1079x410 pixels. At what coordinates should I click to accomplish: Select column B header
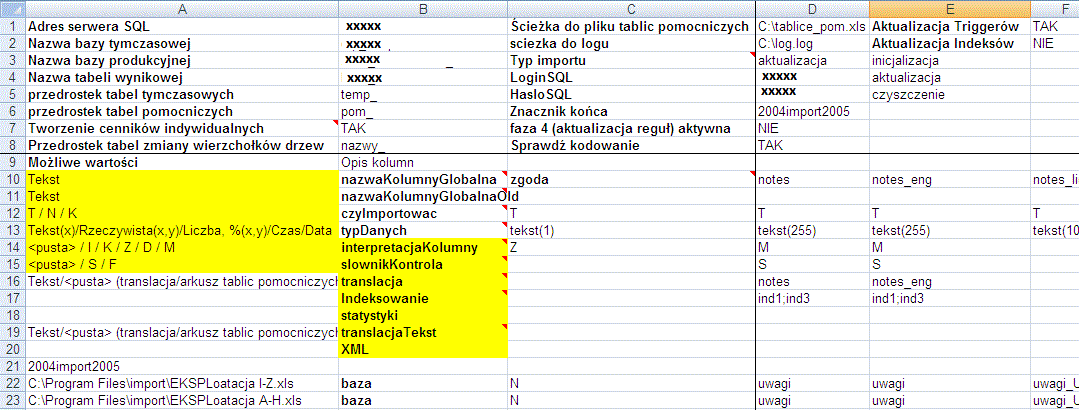(x=423, y=9)
